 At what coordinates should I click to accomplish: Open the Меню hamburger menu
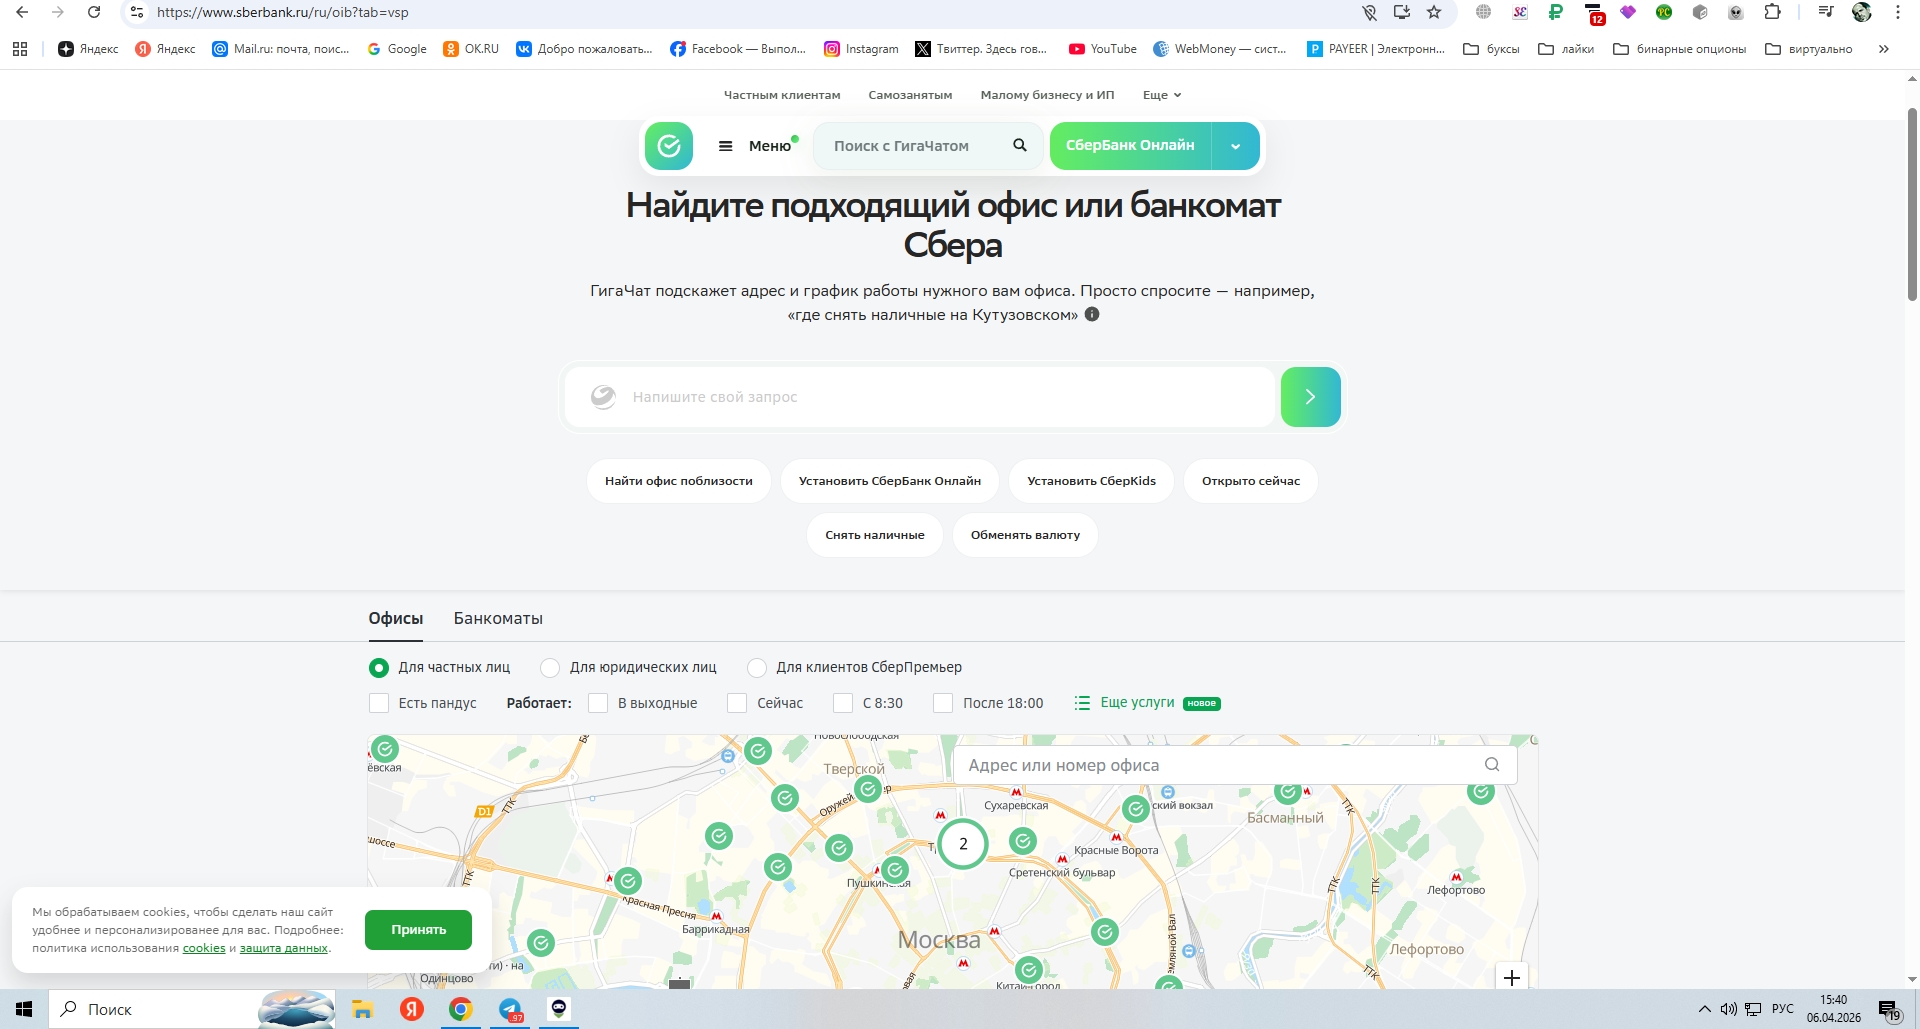pos(756,146)
